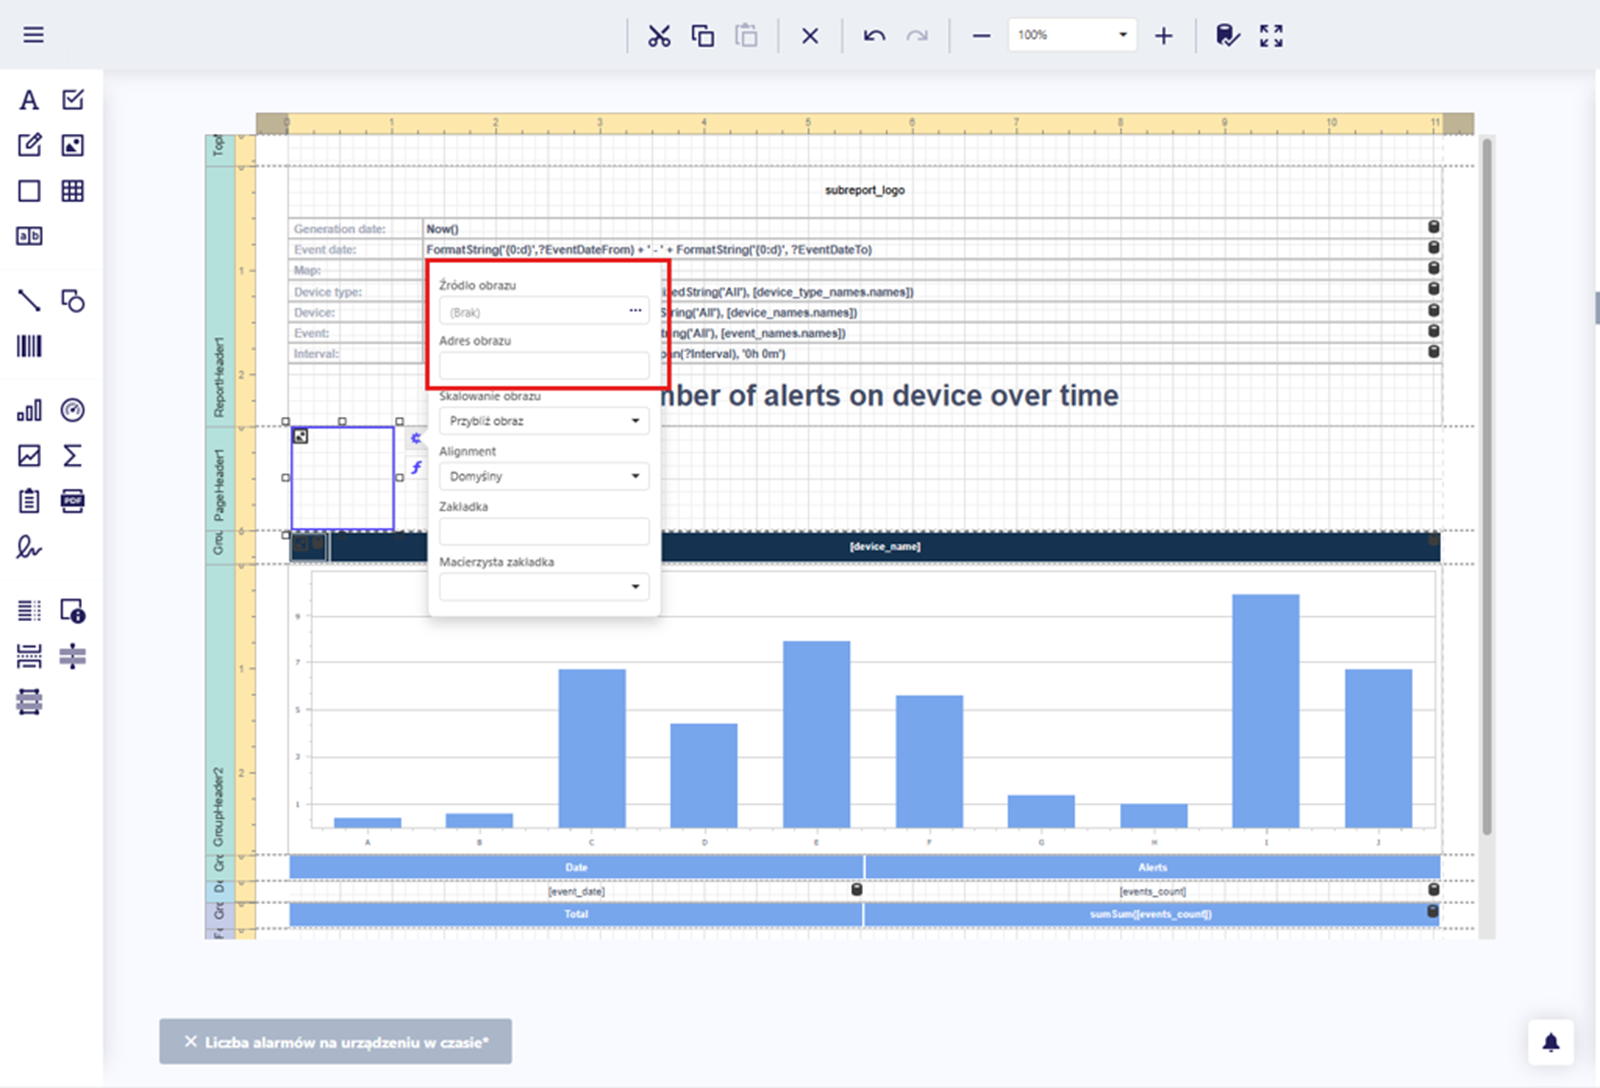Close the Liczba alarmów report tab
Image resolution: width=1600 pixels, height=1088 pixels.
(191, 1042)
